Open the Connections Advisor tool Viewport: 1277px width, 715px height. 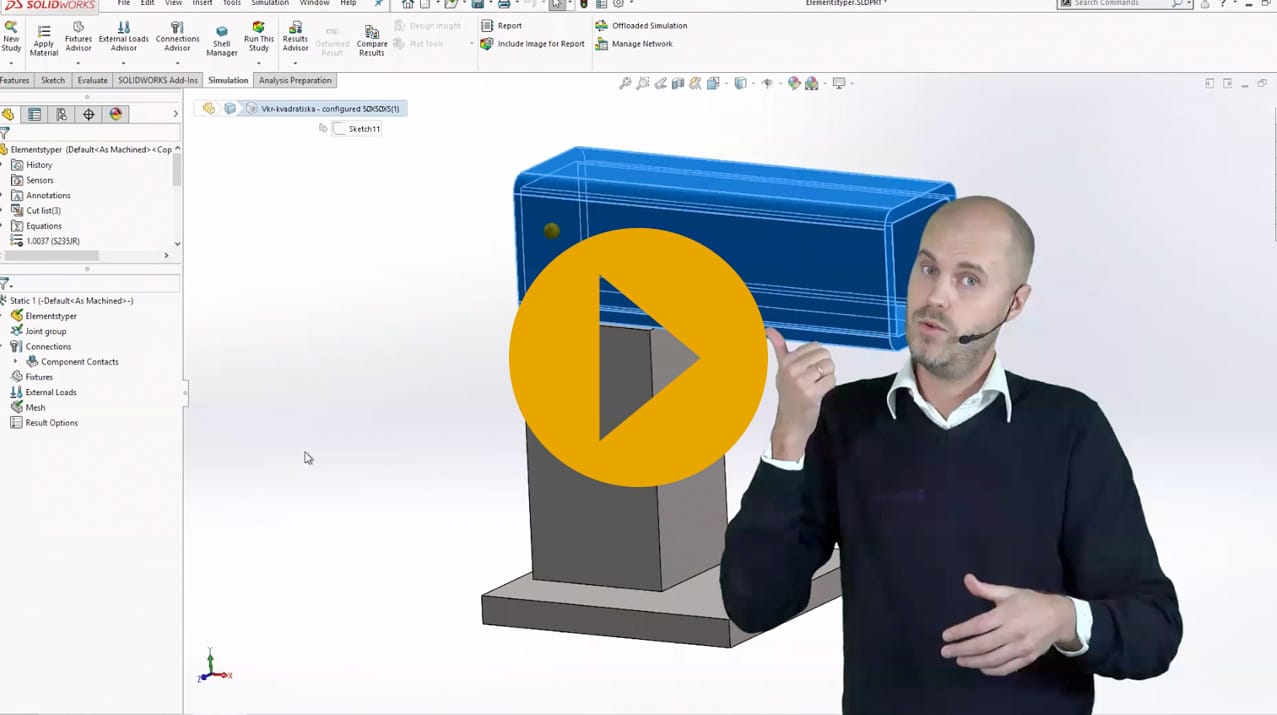[x=177, y=38]
